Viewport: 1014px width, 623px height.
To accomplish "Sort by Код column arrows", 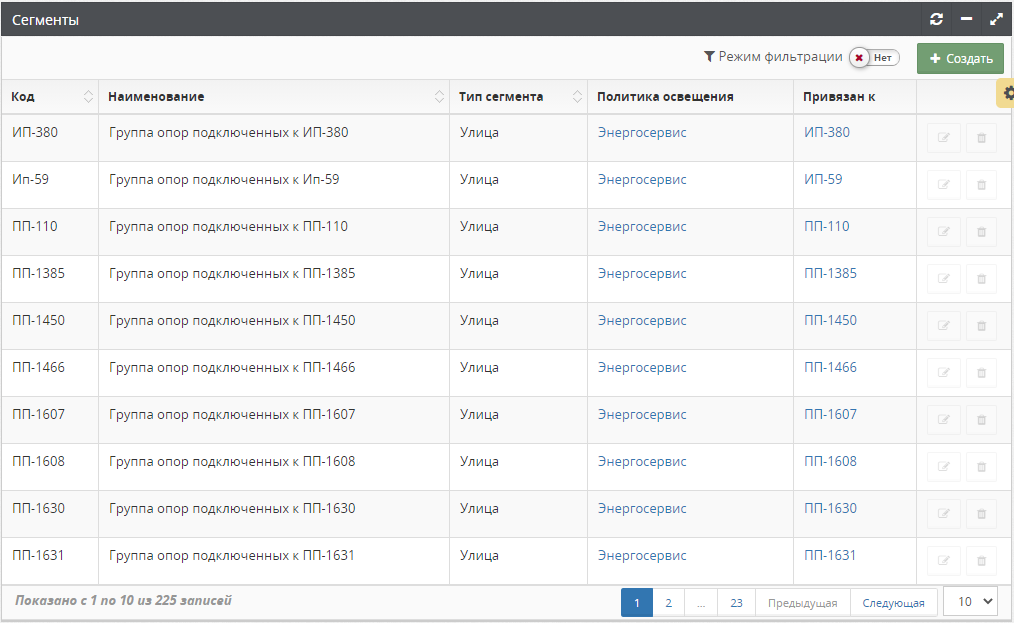I will click(x=88, y=97).
